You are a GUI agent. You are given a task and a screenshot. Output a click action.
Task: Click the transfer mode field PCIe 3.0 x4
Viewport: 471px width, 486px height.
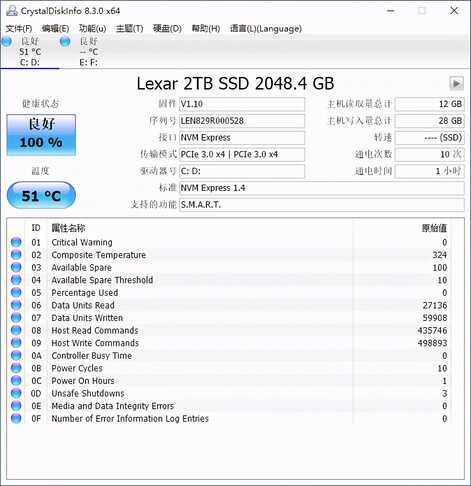tap(242, 154)
